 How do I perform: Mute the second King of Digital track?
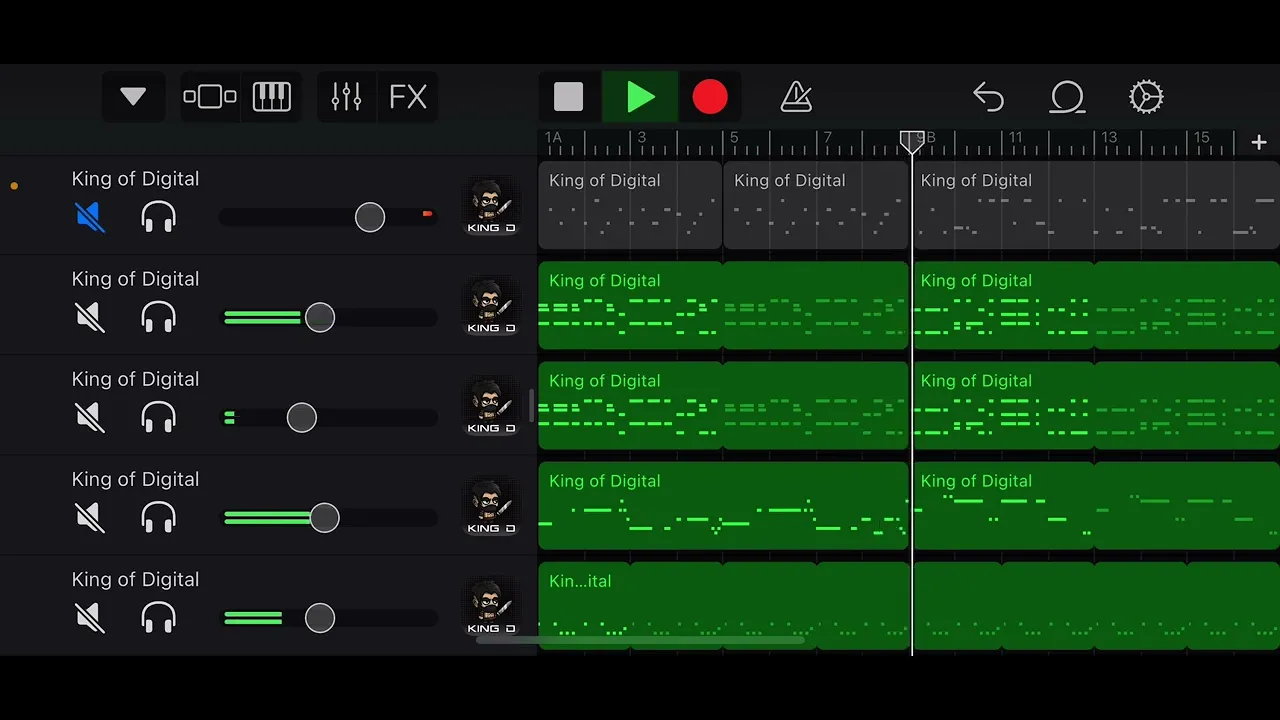[x=90, y=317]
